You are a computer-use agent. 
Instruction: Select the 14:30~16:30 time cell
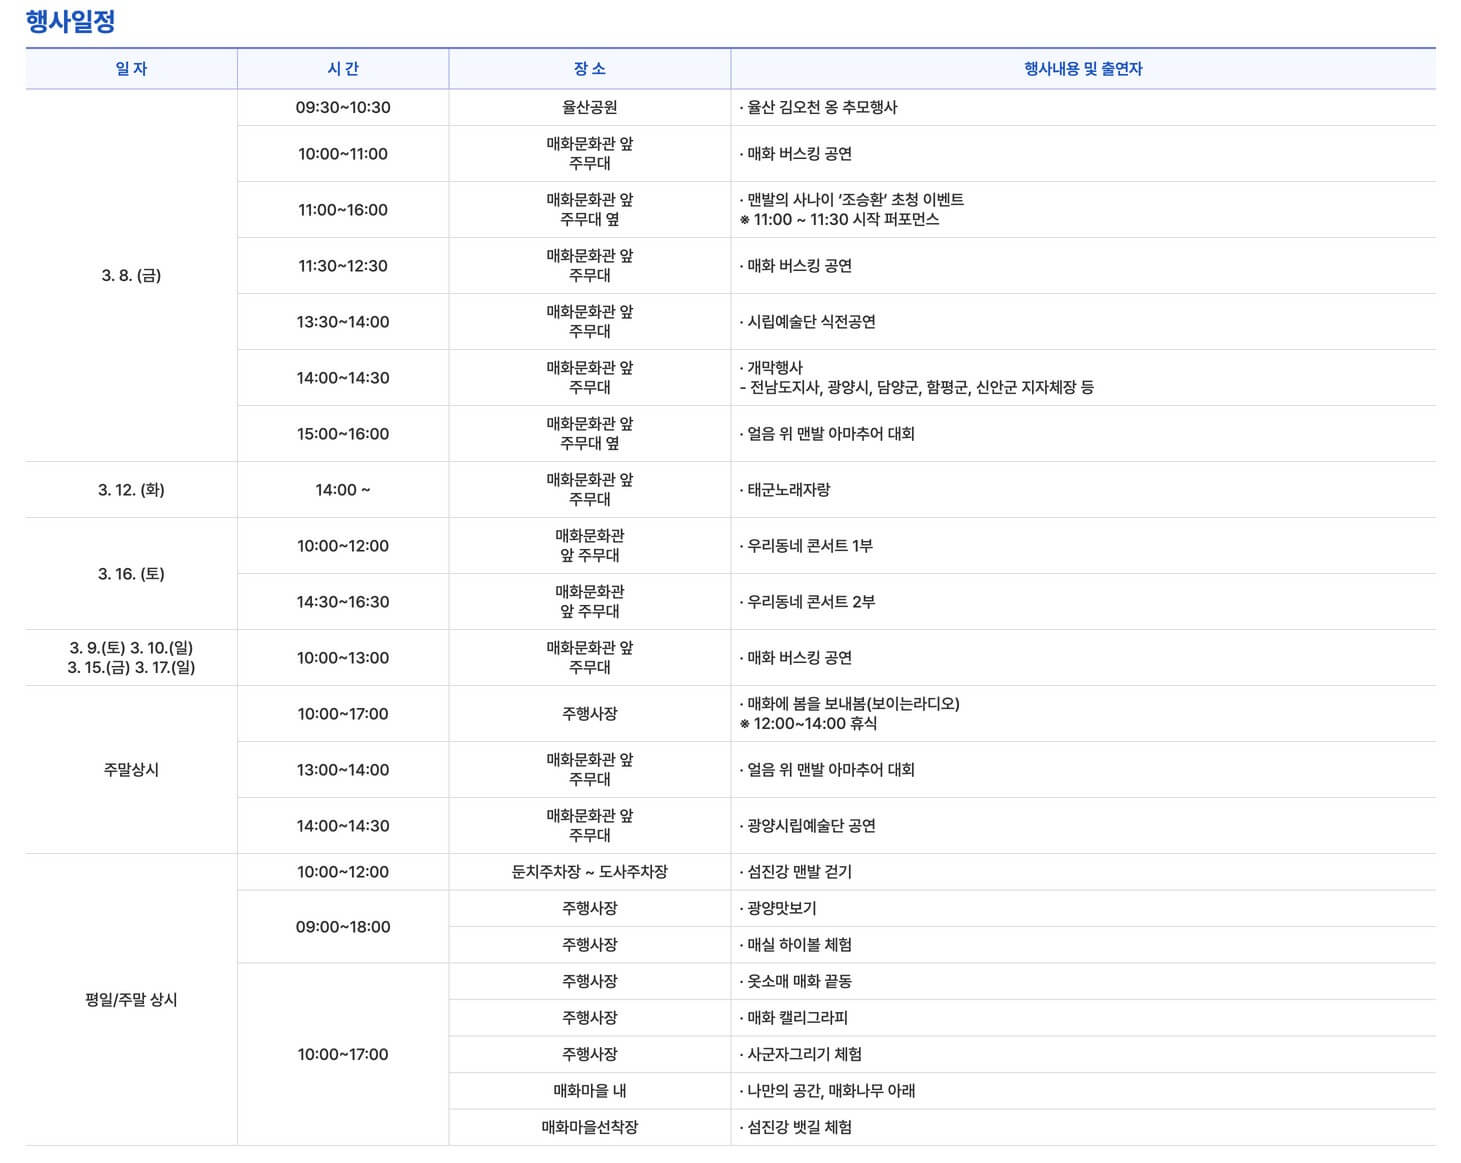(343, 602)
